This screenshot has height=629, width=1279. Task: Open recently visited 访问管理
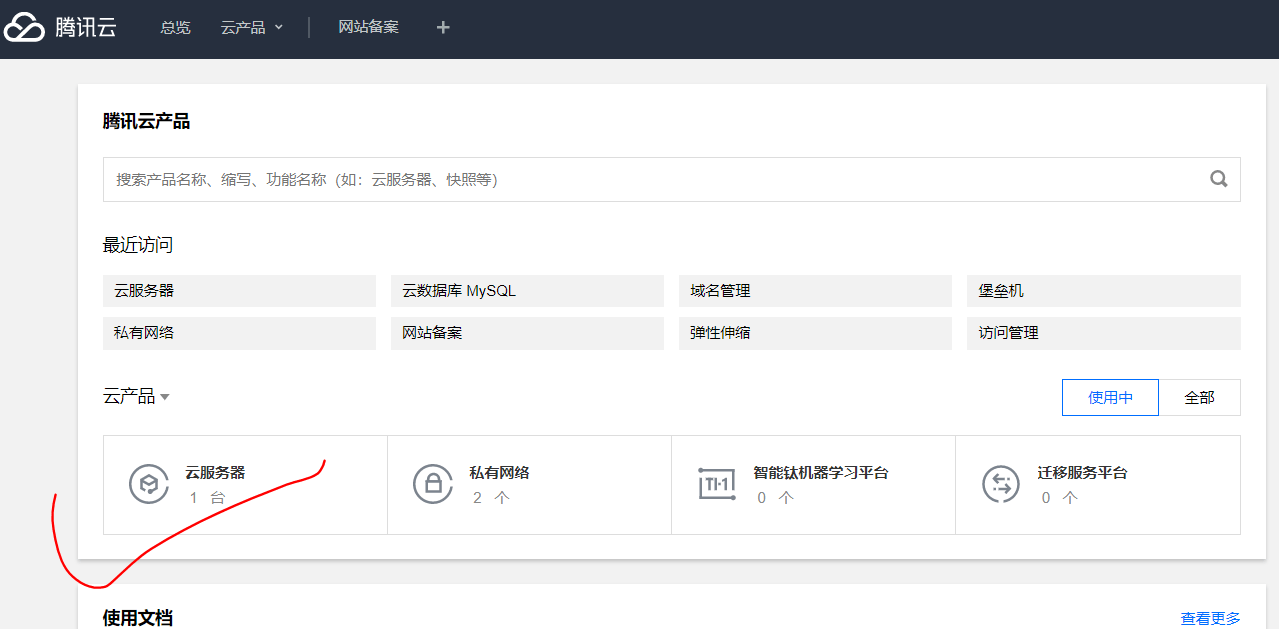click(x=1104, y=333)
